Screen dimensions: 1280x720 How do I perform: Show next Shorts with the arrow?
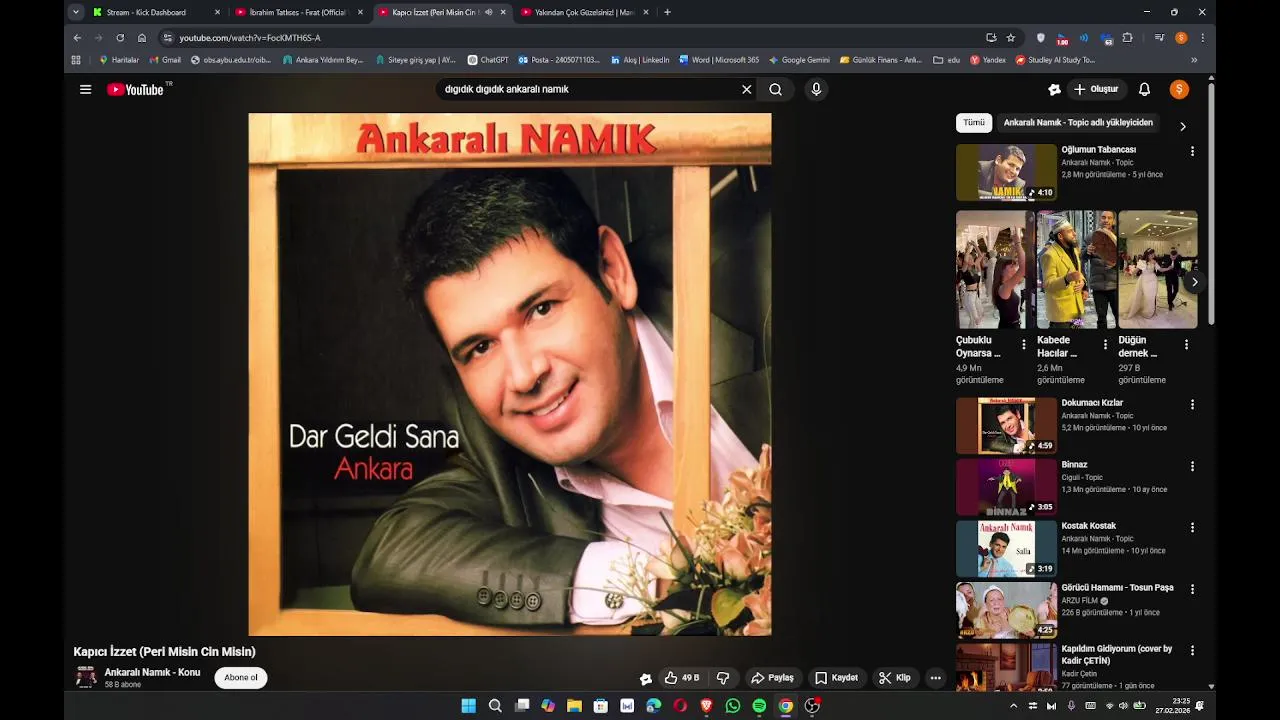click(x=1194, y=282)
